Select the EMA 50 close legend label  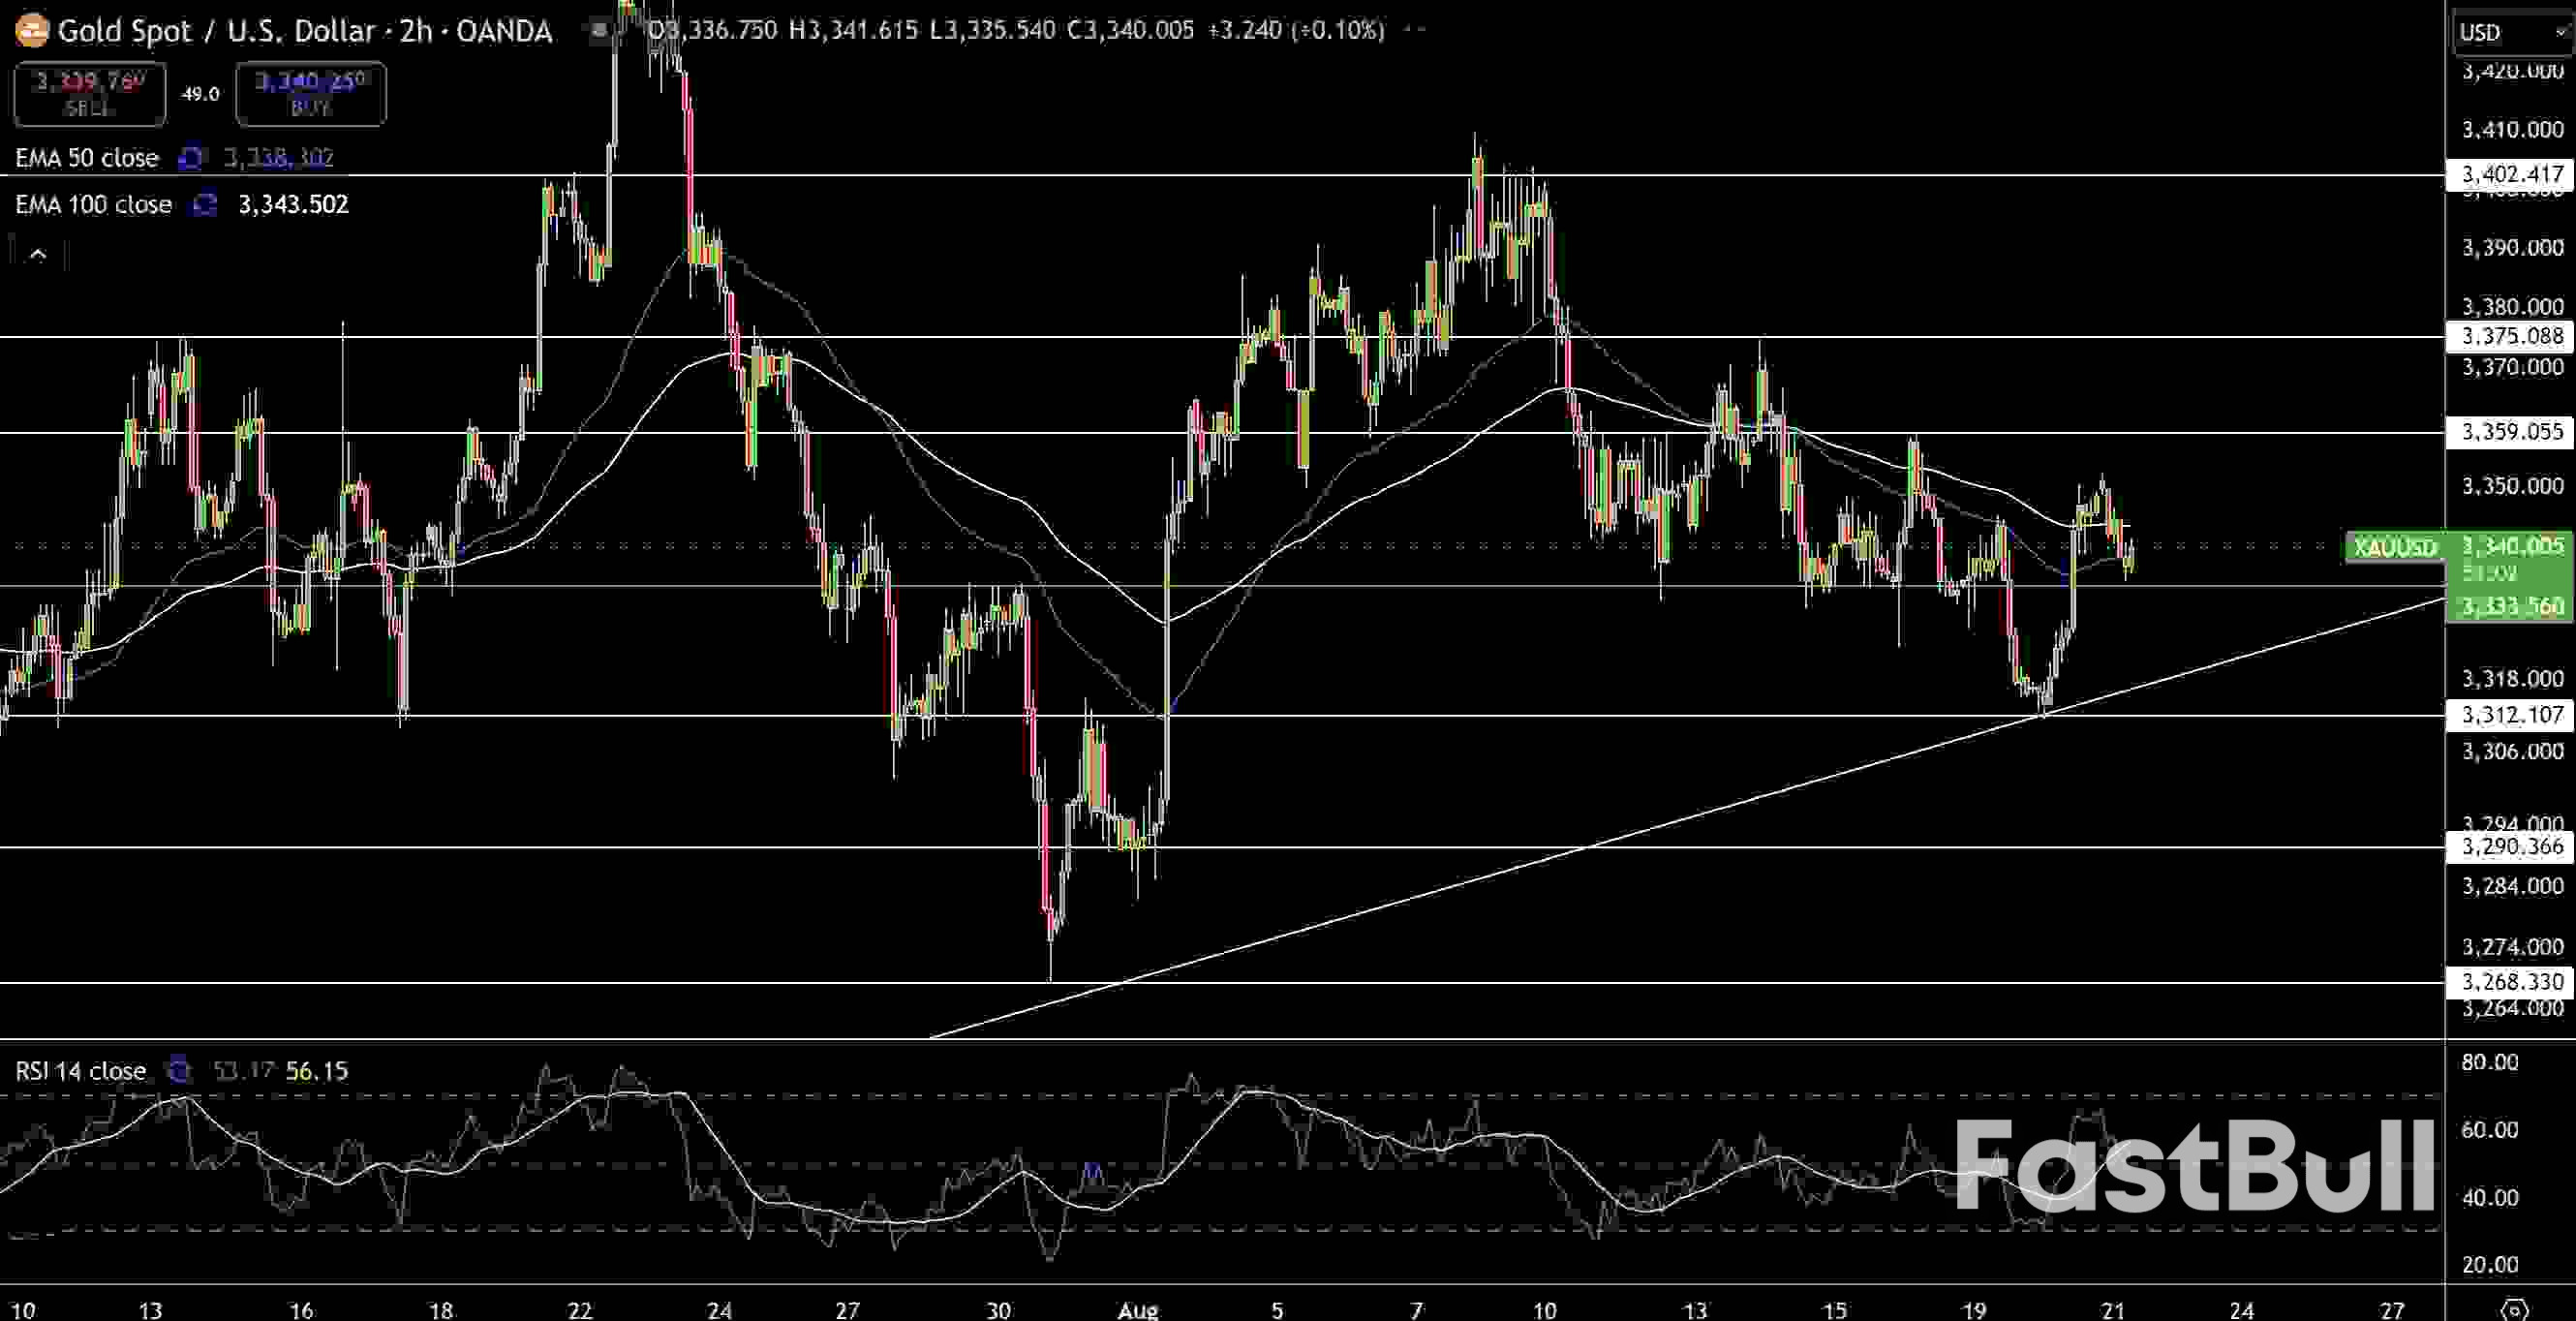87,158
